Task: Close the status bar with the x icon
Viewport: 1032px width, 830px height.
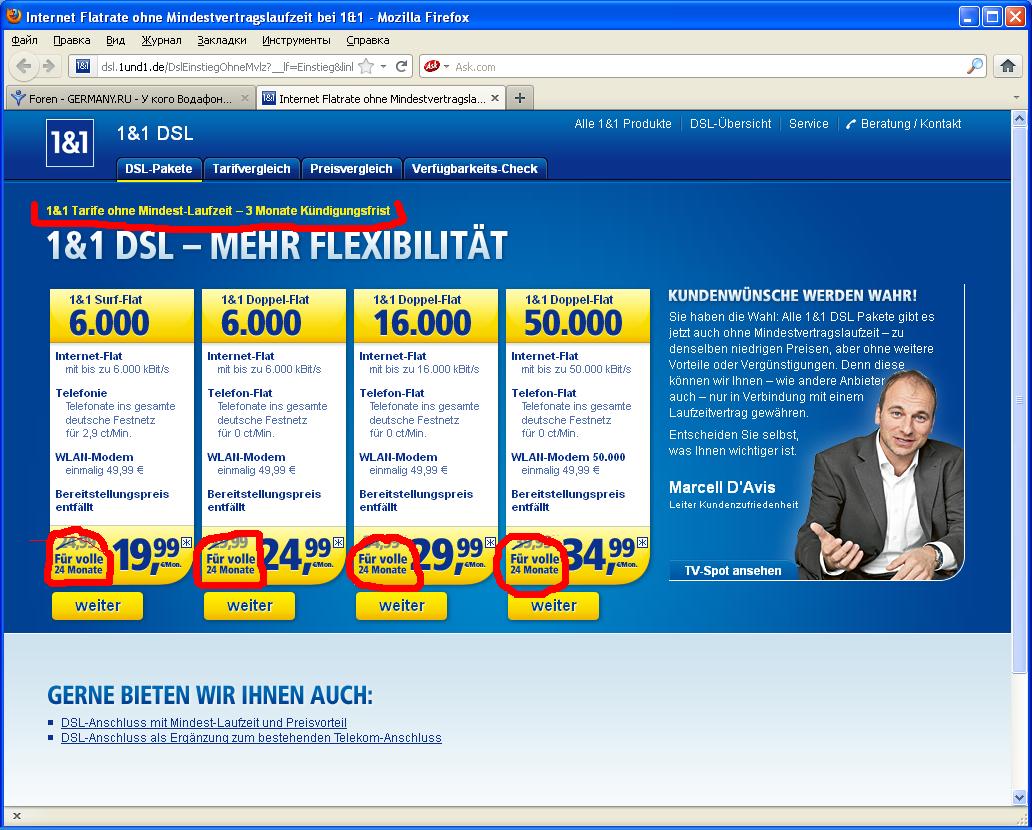Action: click(17, 816)
